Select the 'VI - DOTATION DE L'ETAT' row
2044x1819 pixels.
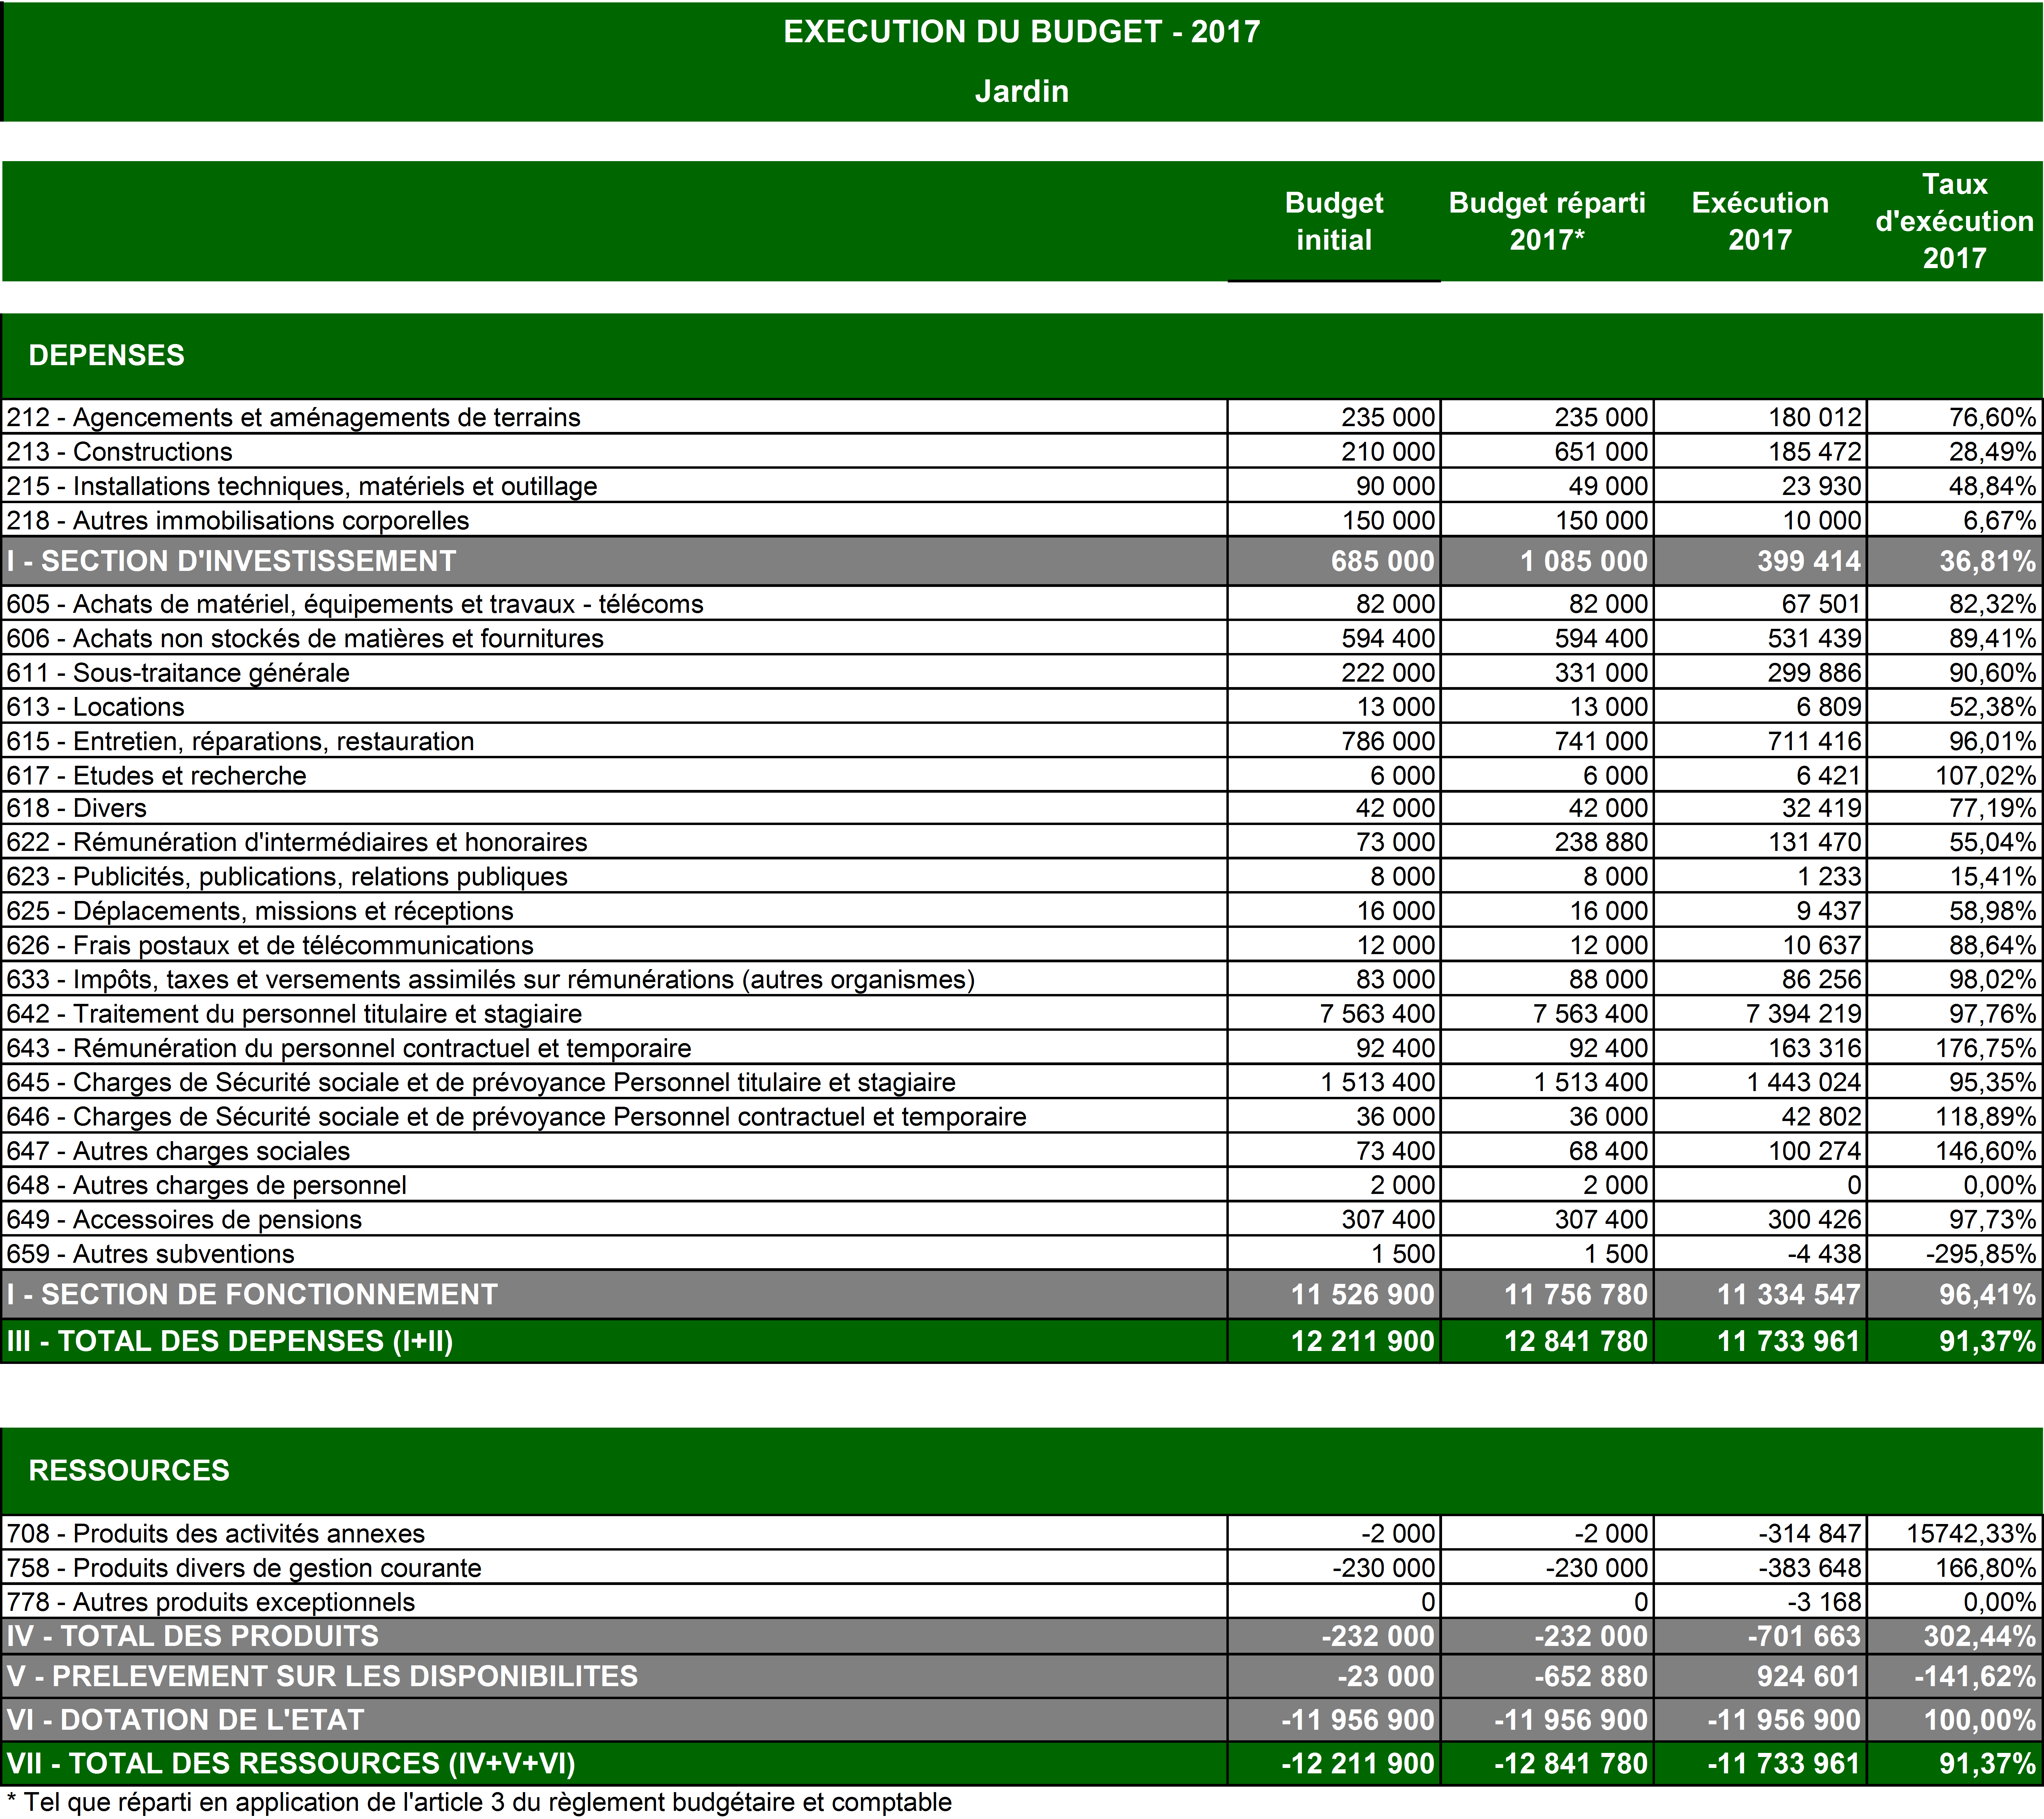coord(185,1720)
